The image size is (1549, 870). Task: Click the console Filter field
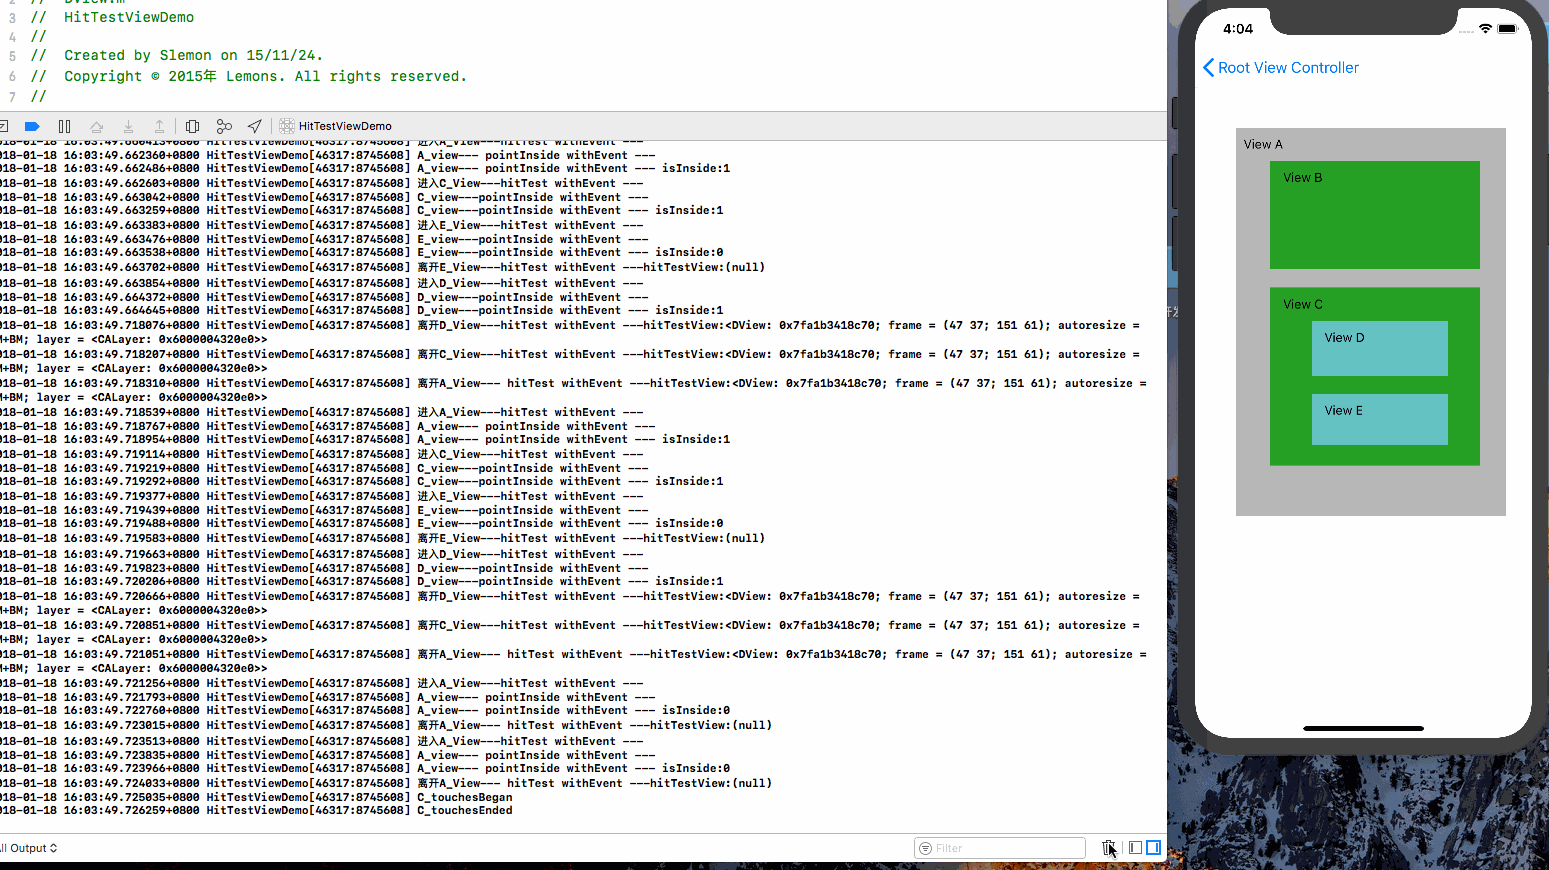(1005, 848)
